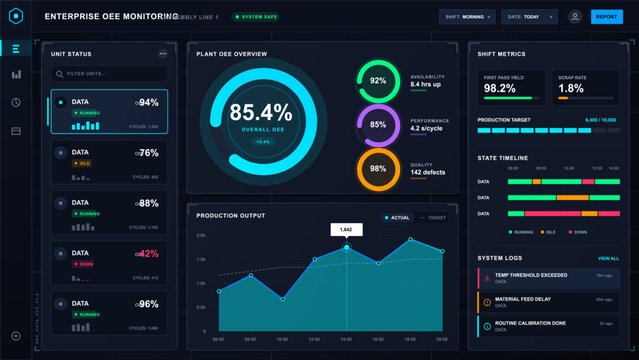Open the Temp Threshold Exceeded log entry
The height and width of the screenshot is (360, 639).
point(549,278)
